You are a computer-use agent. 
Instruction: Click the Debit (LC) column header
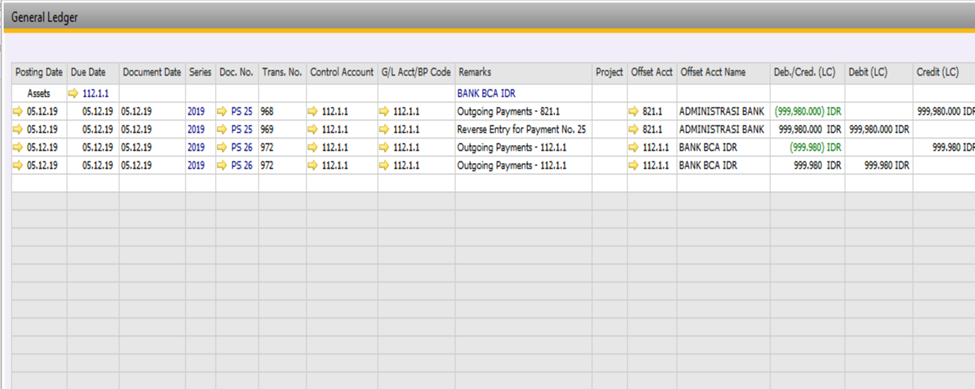[879, 73]
